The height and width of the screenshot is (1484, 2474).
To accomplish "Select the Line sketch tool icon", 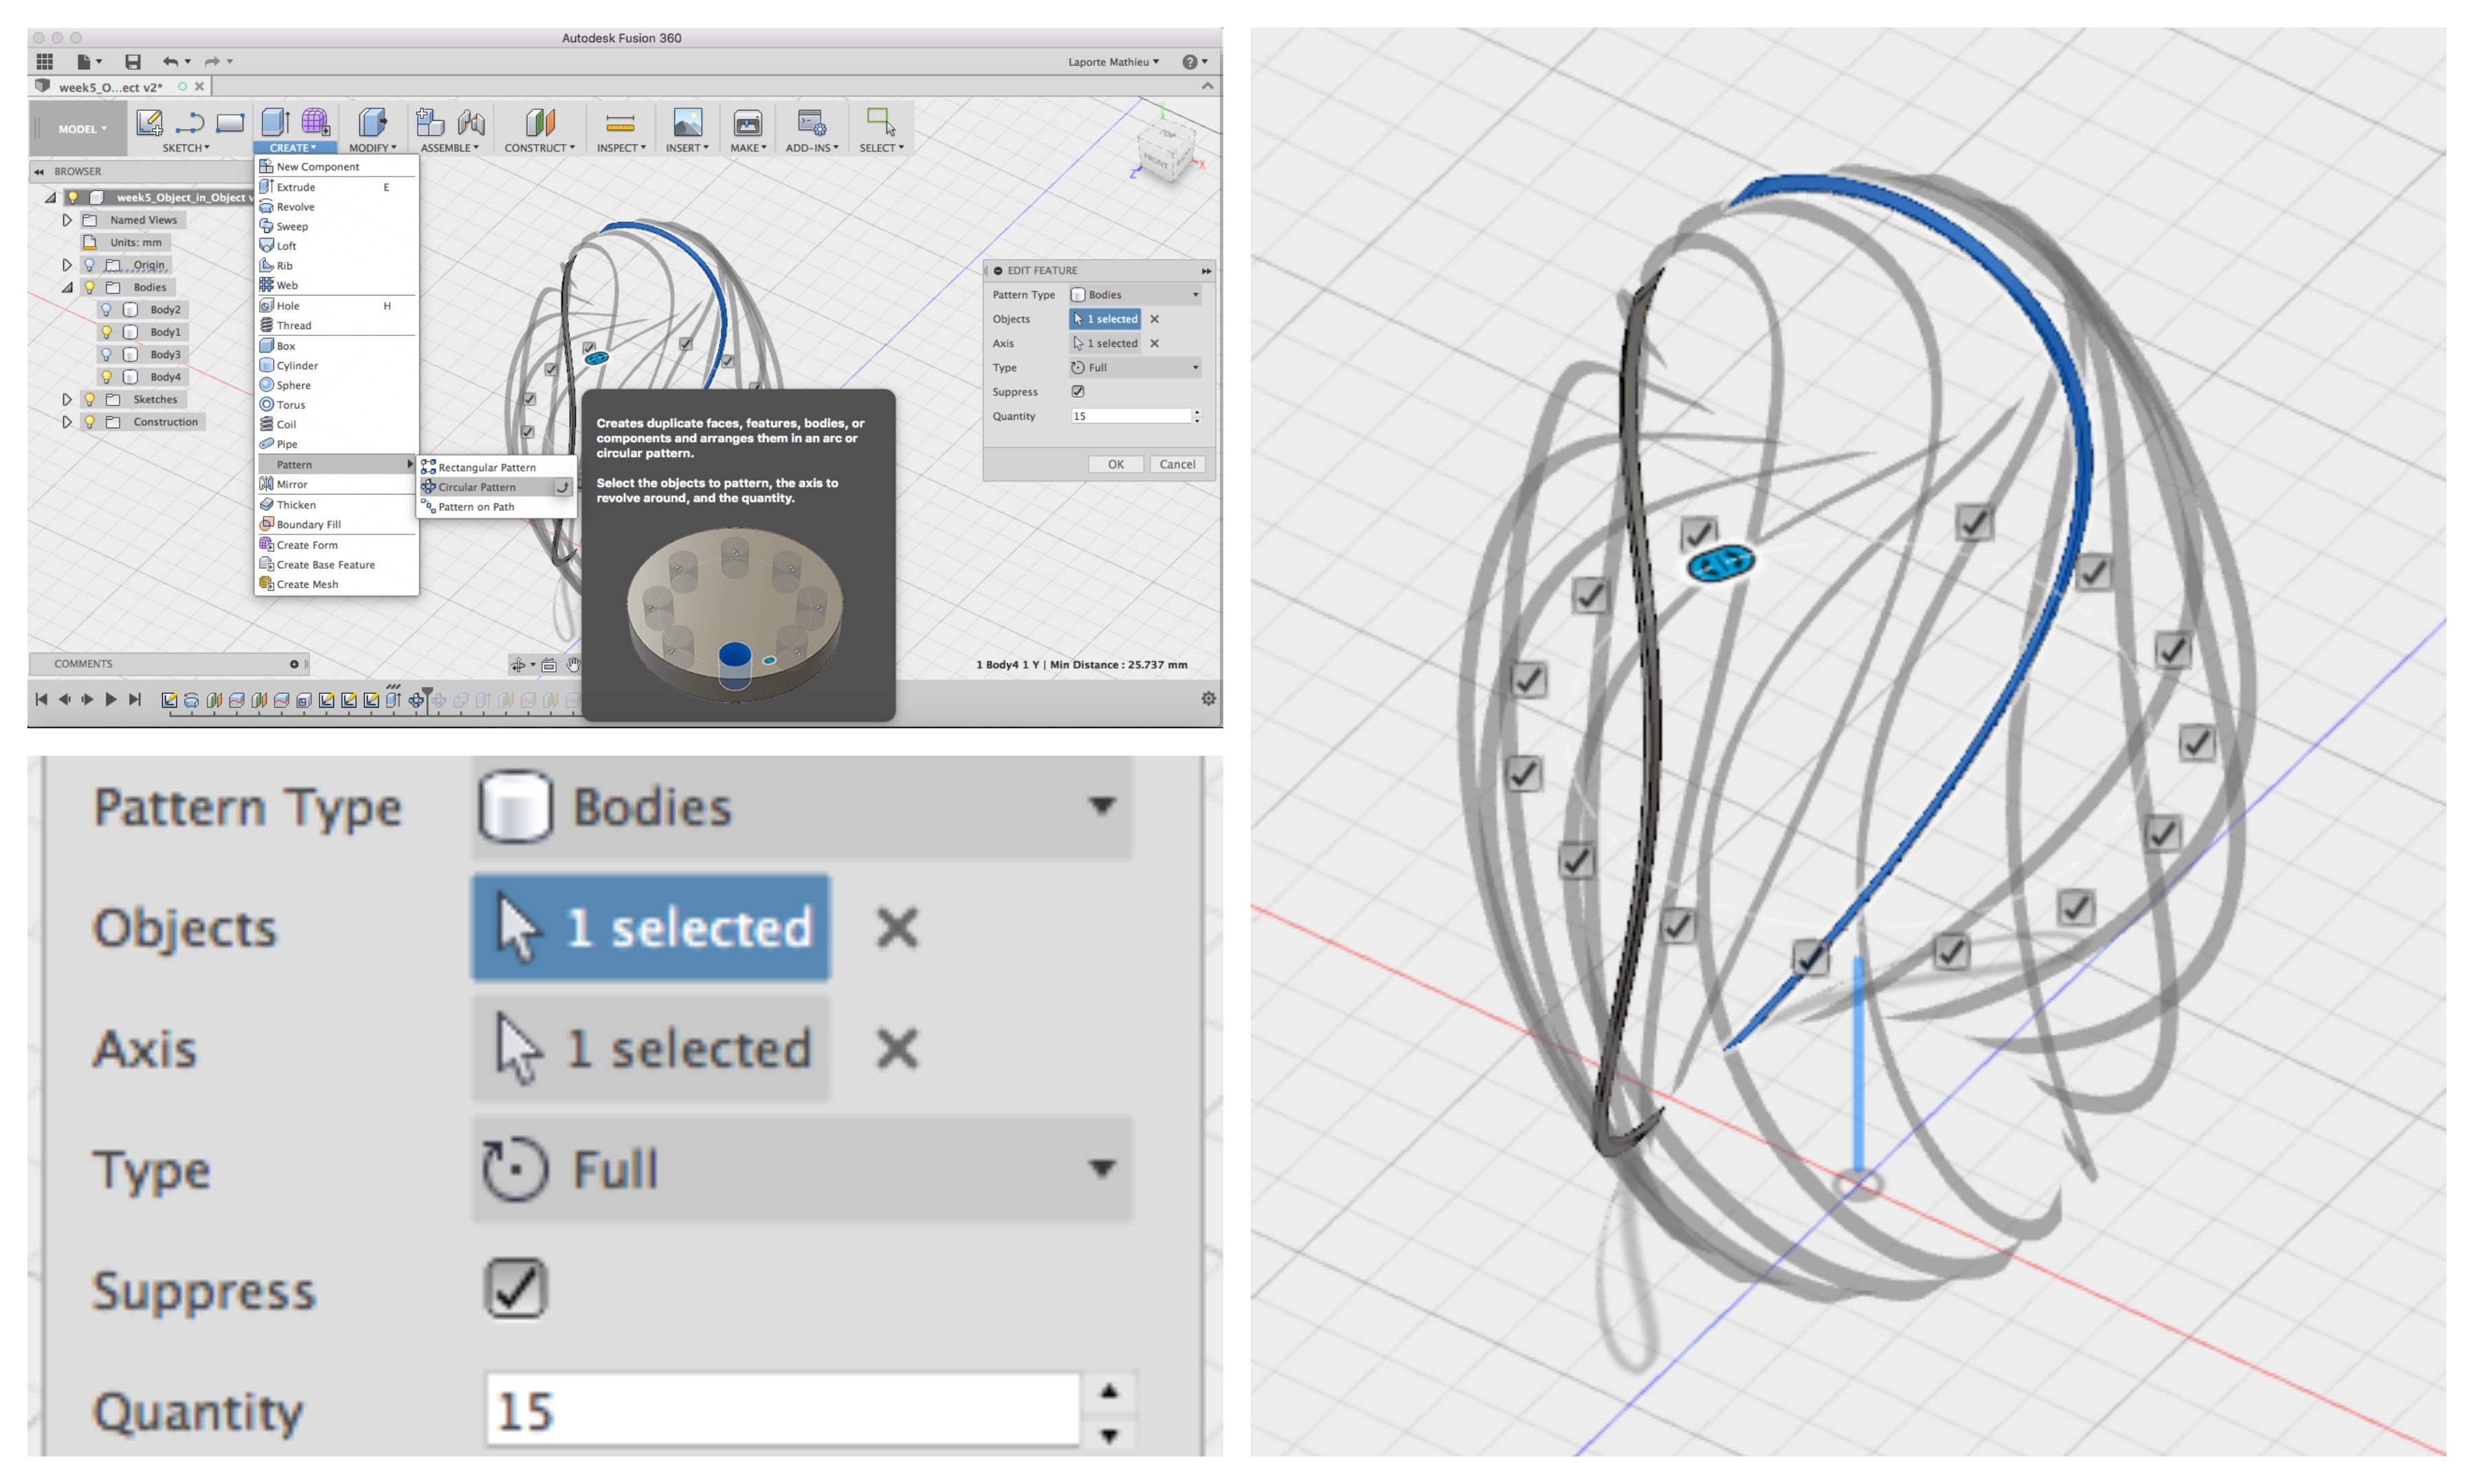I will pyautogui.click(x=189, y=123).
